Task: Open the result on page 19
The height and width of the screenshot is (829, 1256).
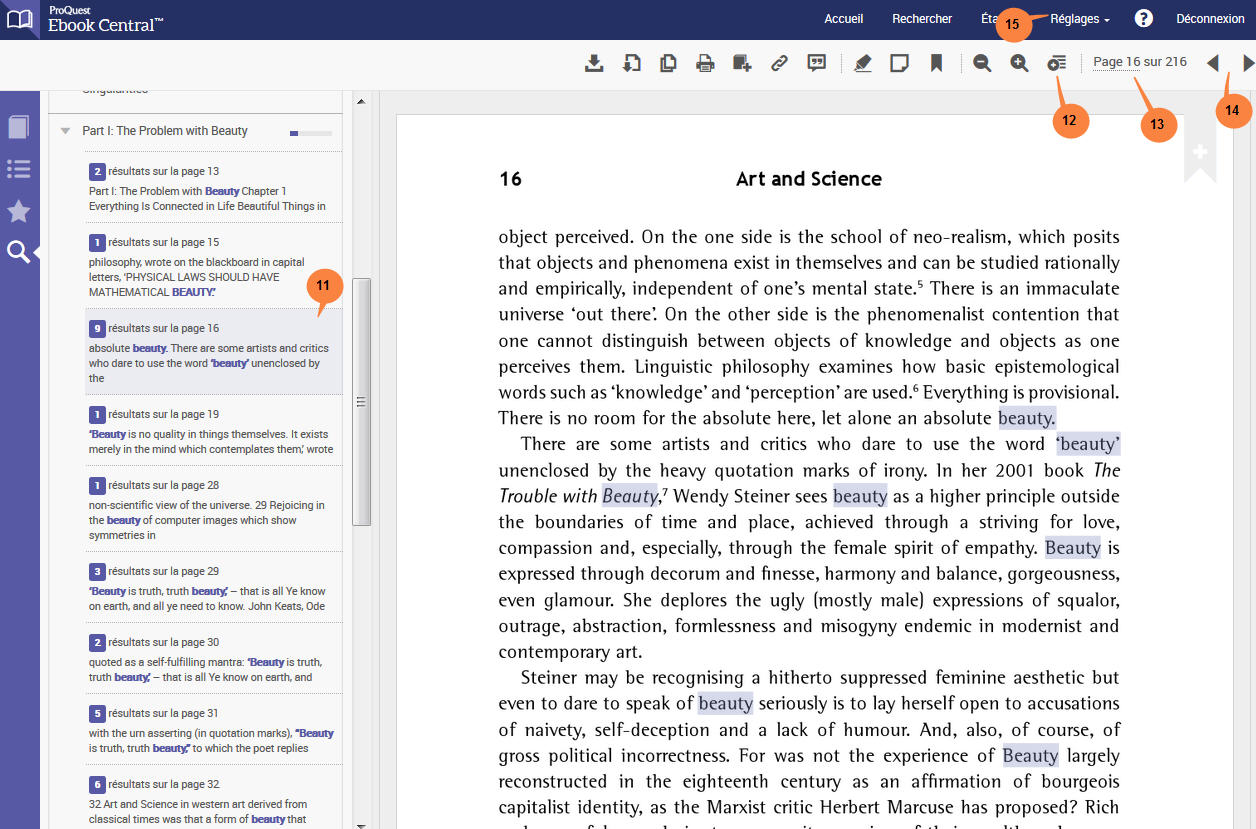Action: 214,431
